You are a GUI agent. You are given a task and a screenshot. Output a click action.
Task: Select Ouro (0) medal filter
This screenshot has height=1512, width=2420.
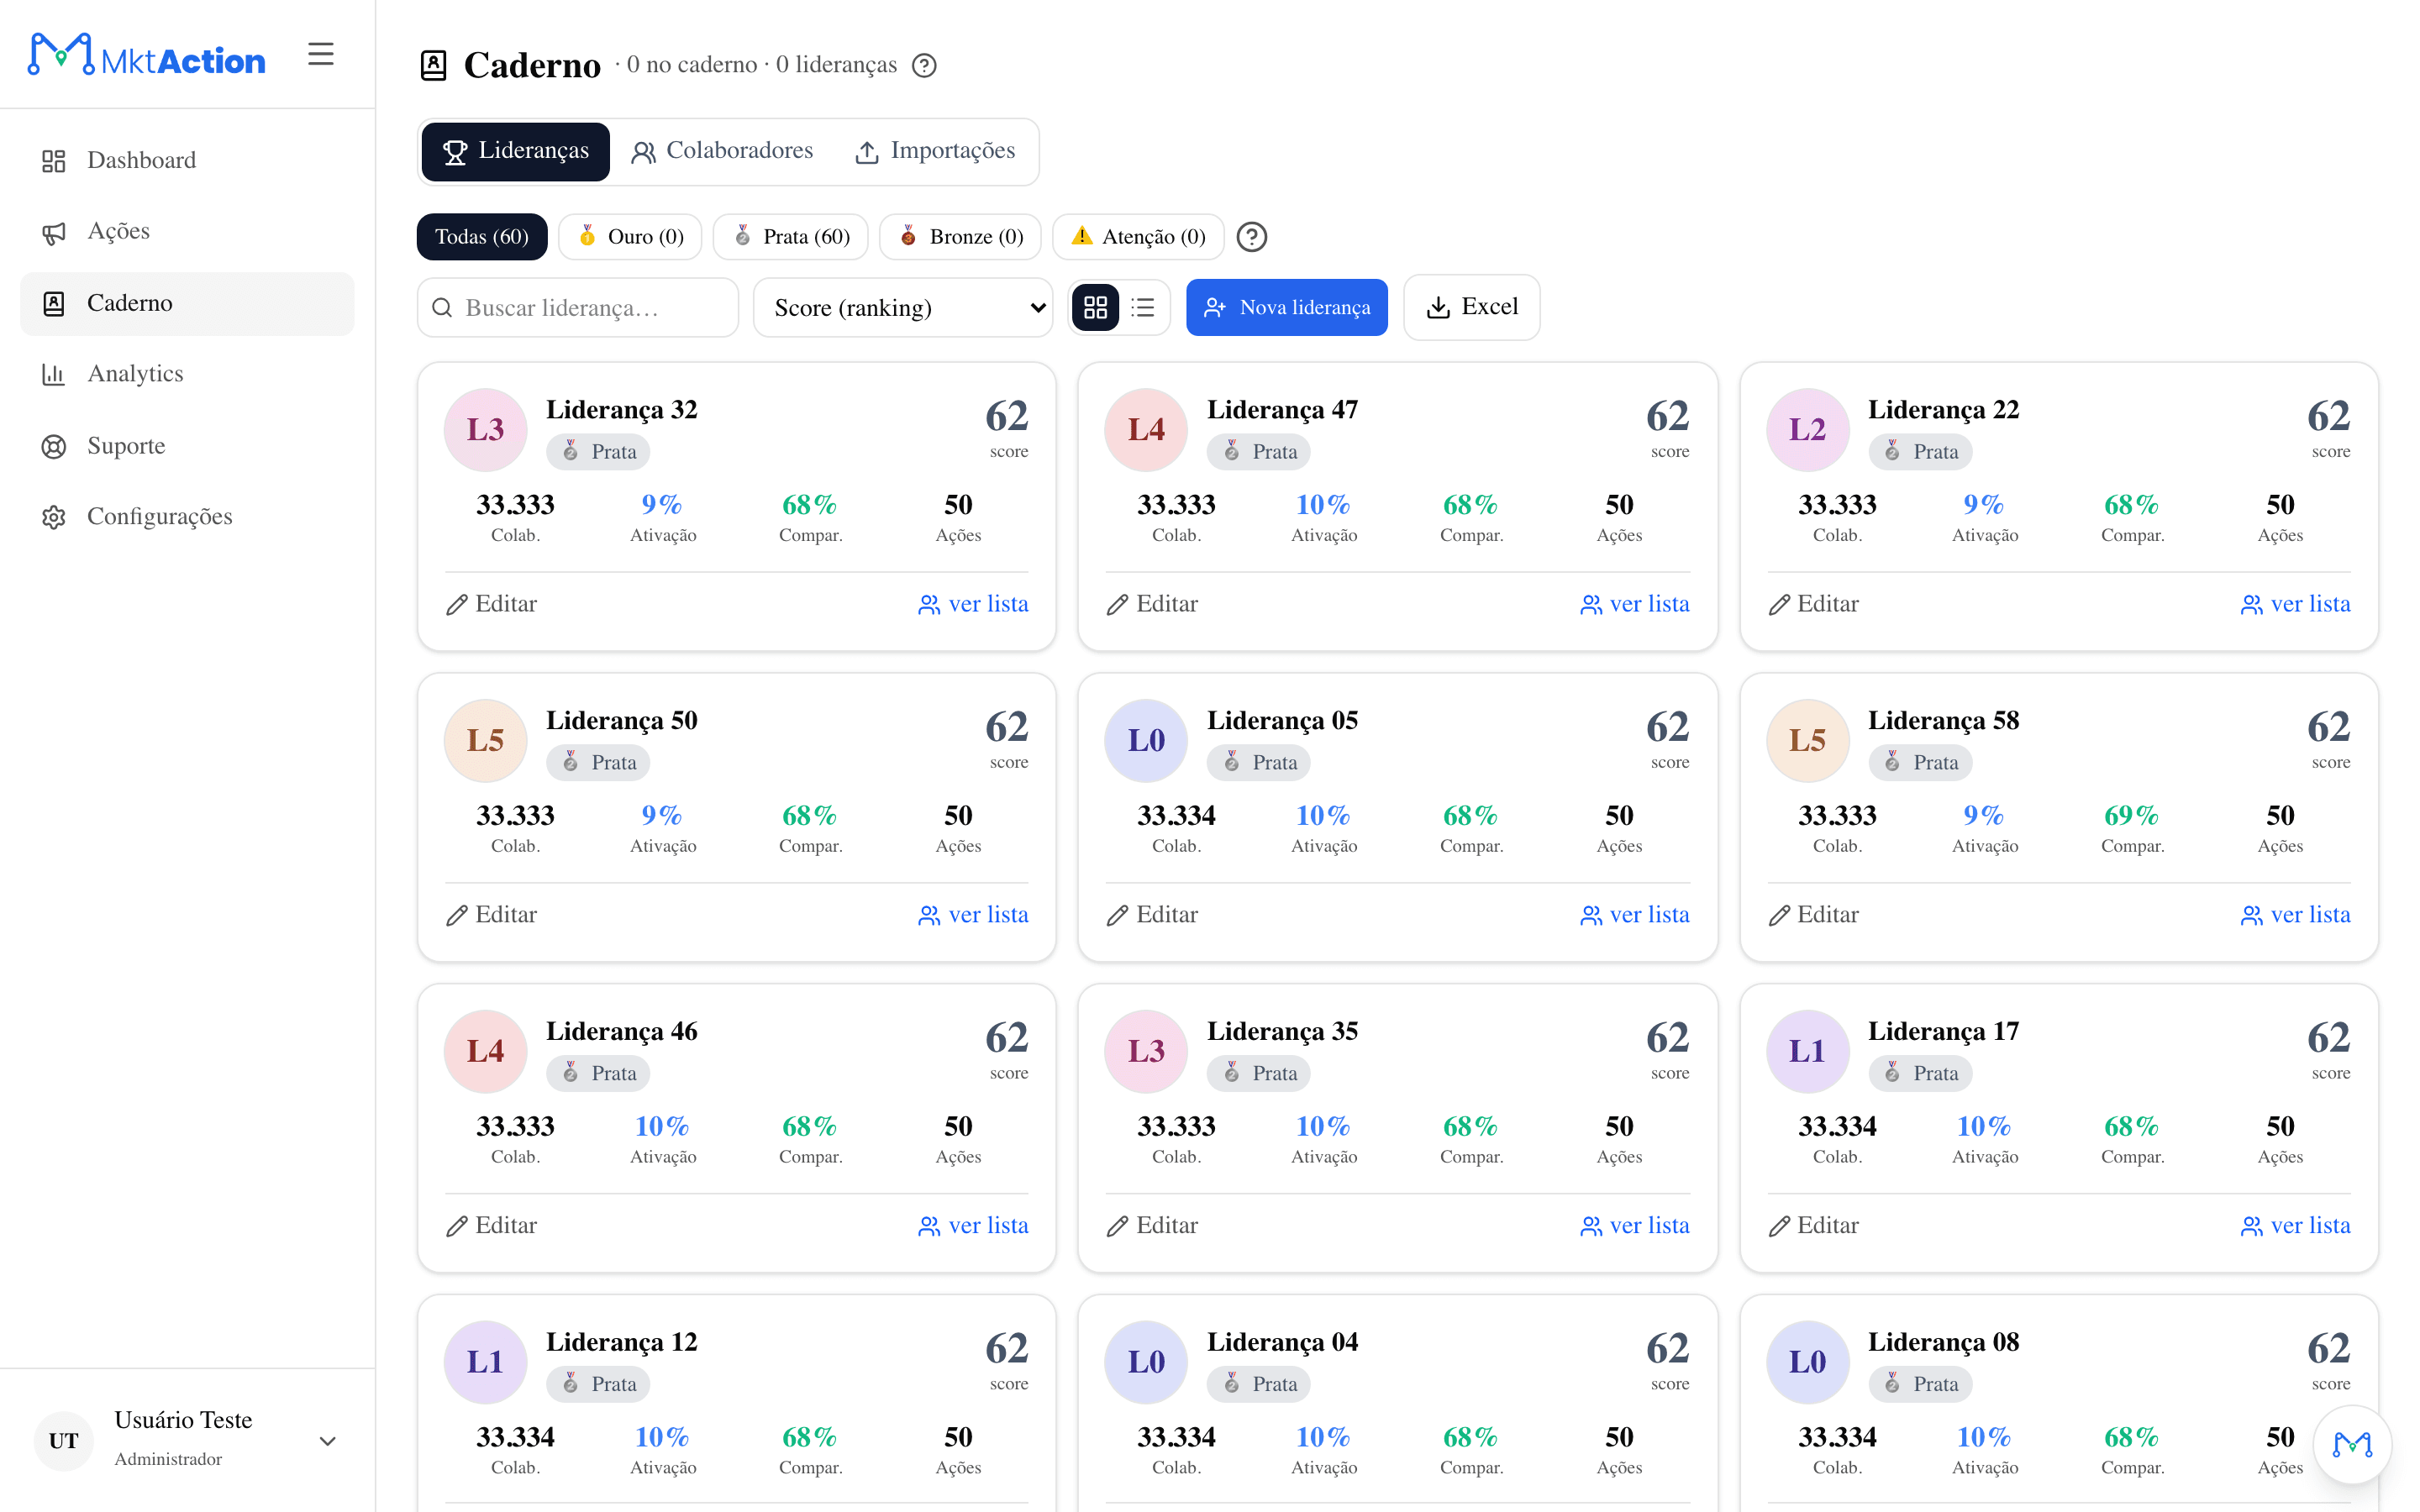[x=630, y=237]
